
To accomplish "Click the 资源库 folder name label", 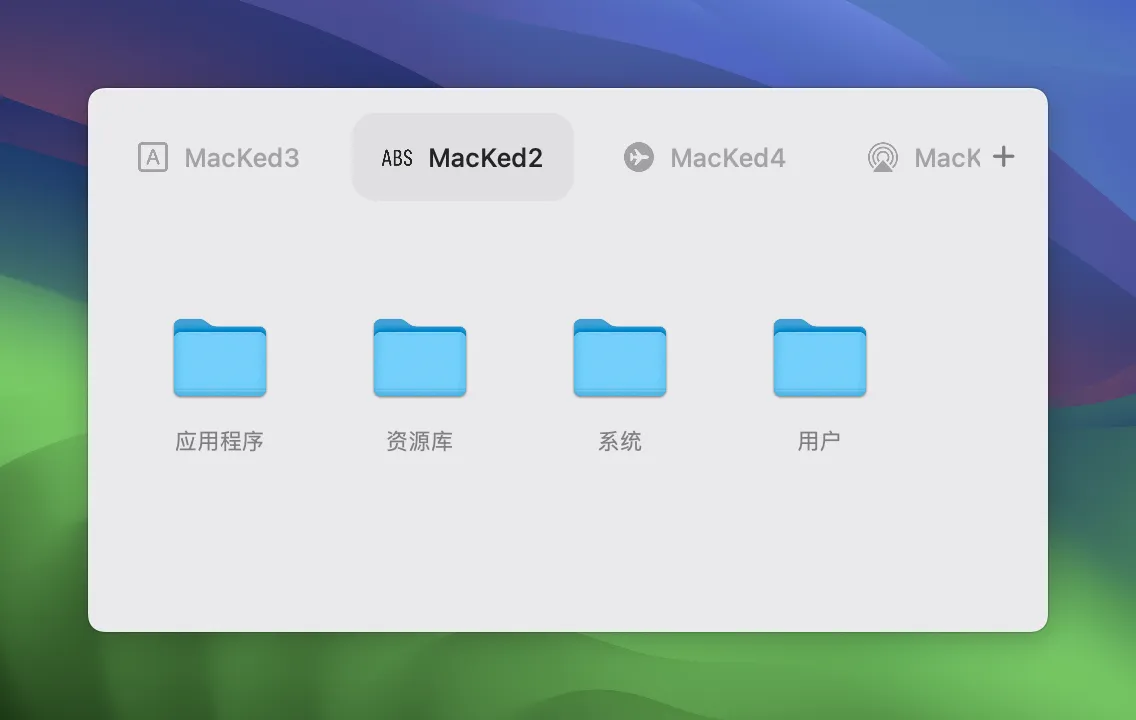I will [420, 441].
